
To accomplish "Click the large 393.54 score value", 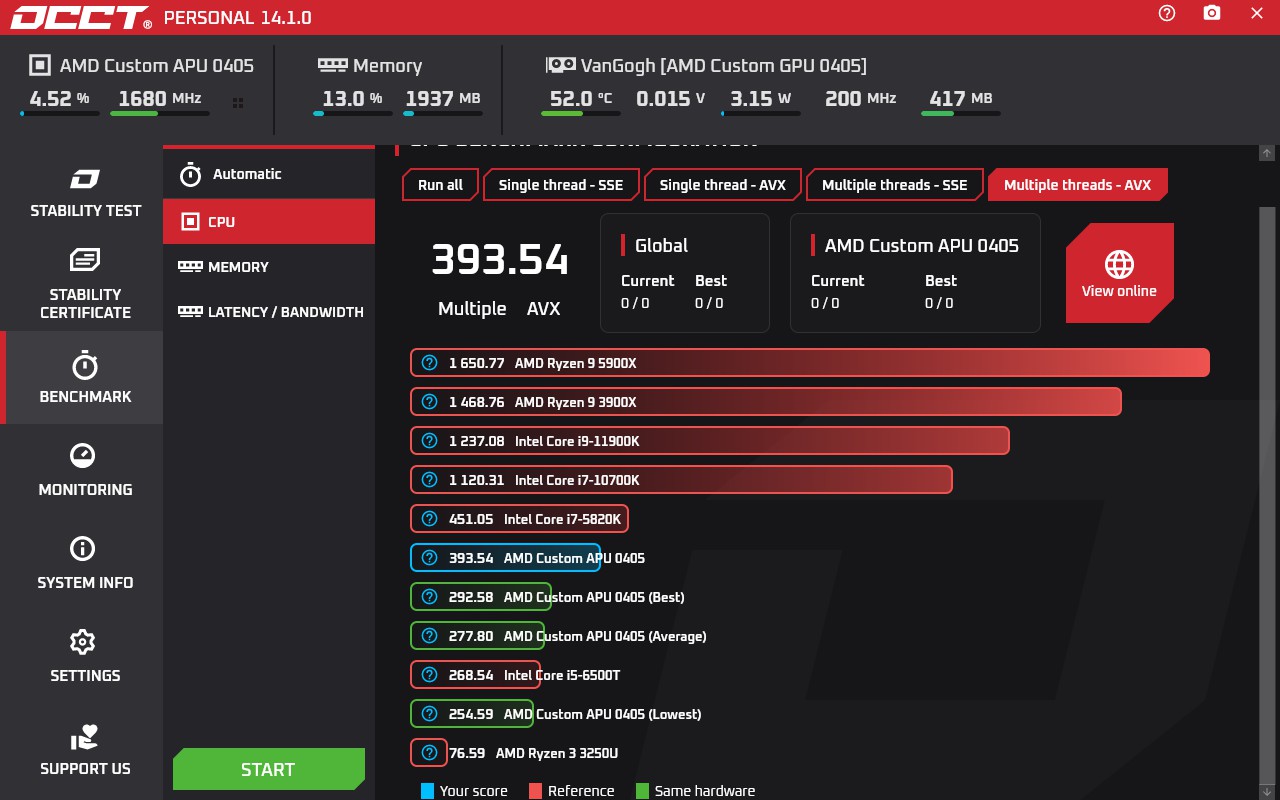I will click(500, 260).
